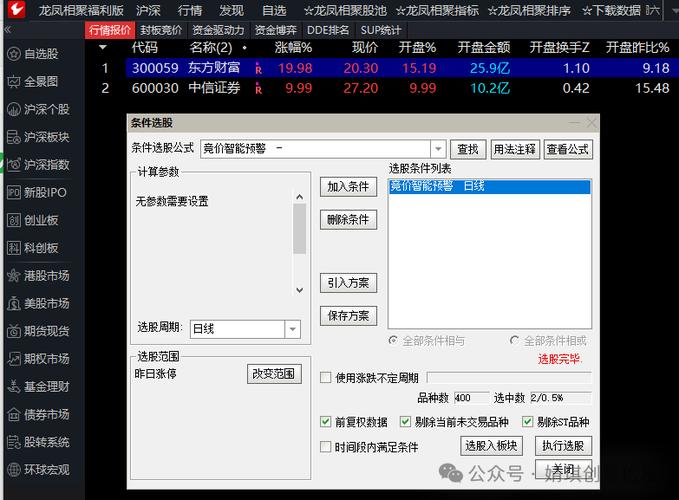Enable the 时间段内满足条件 checkbox
This screenshot has height=500, width=679.
pyautogui.click(x=325, y=446)
